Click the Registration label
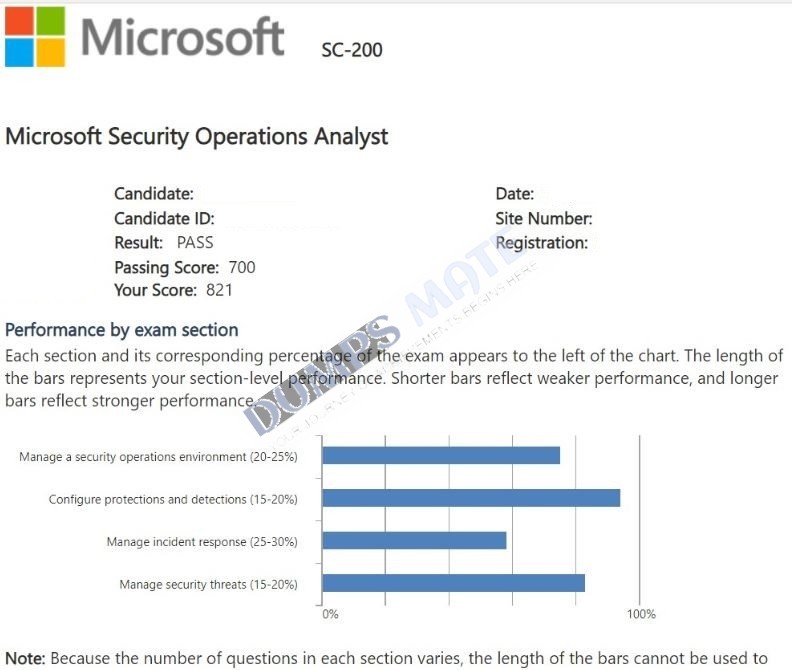The height and width of the screenshot is (670, 792). [541, 243]
